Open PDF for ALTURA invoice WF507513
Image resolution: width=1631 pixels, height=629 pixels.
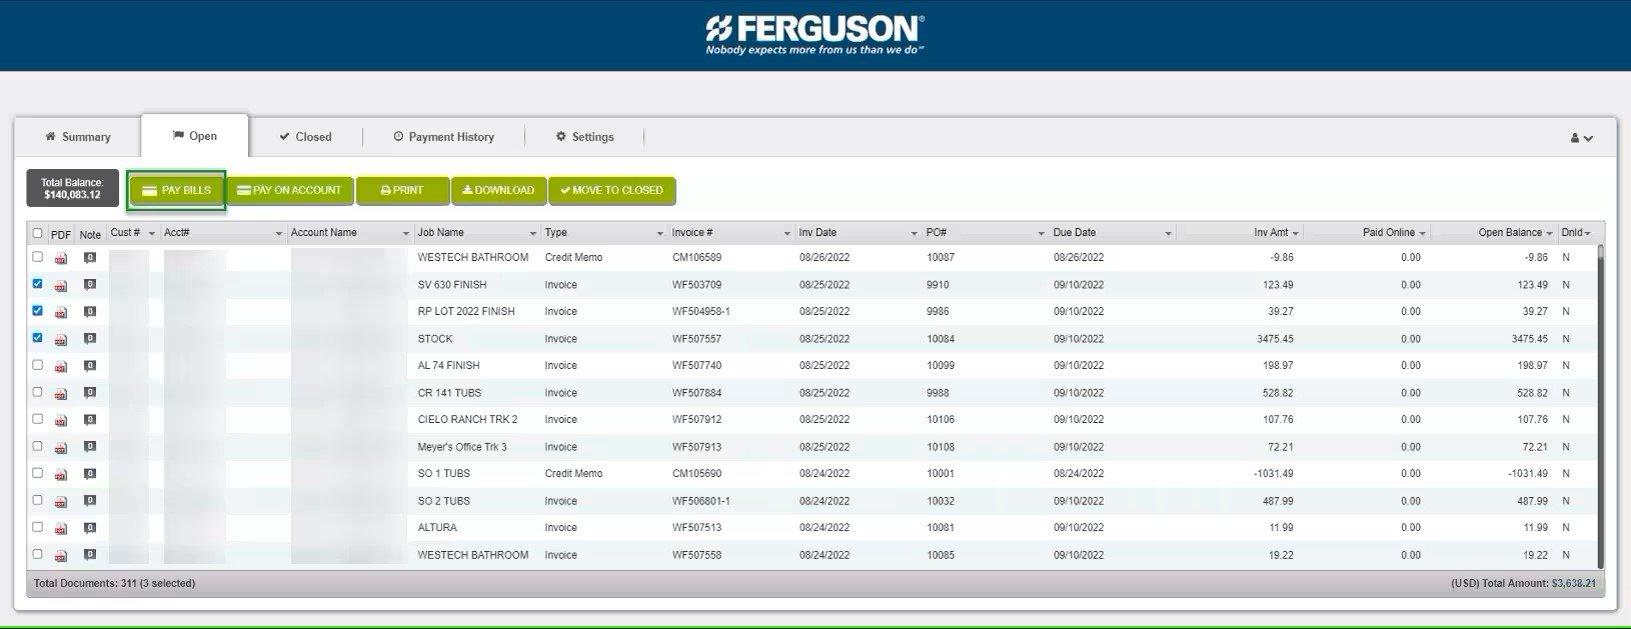click(61, 529)
